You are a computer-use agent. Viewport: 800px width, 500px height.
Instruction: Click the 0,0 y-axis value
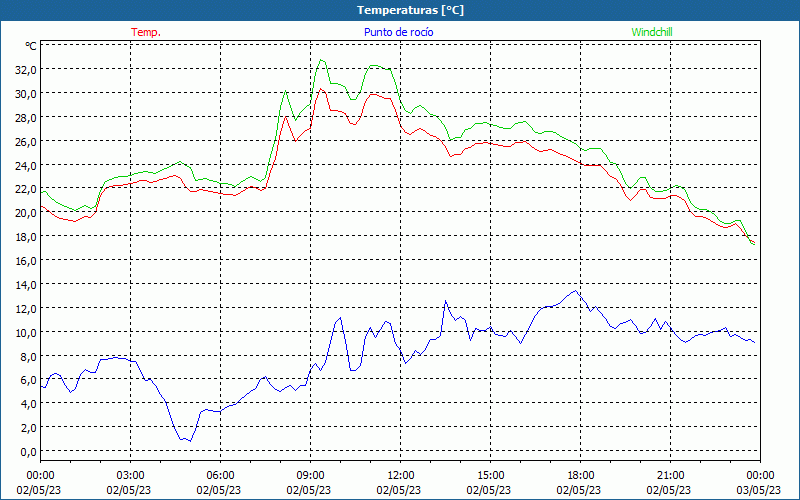[28, 452]
